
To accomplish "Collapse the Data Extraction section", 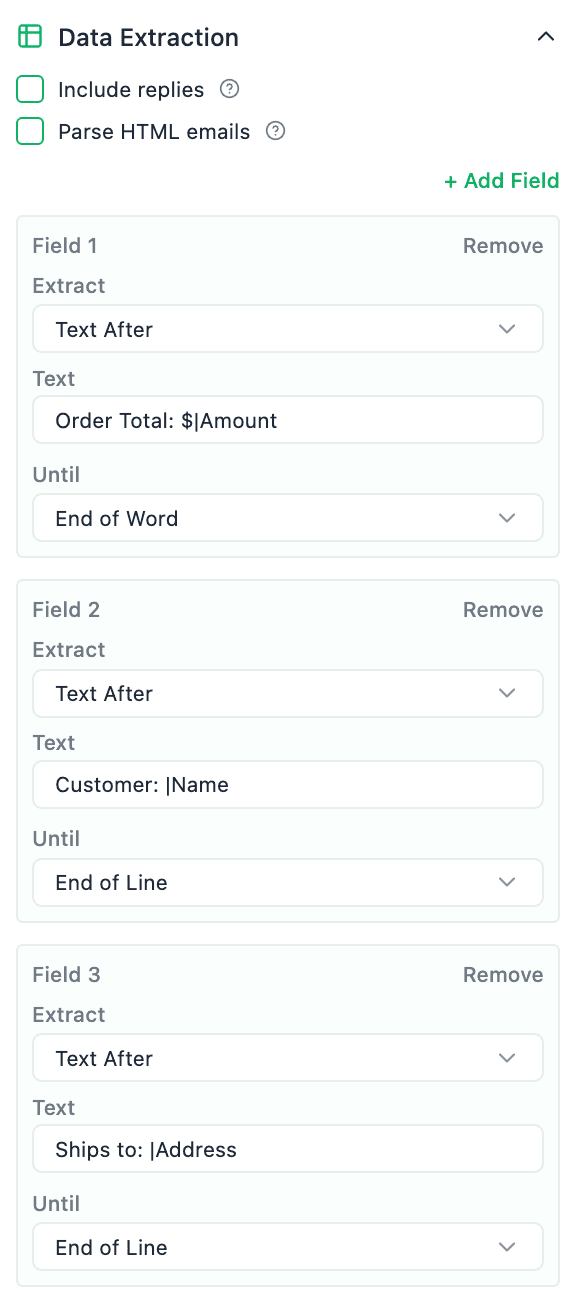I will point(546,36).
